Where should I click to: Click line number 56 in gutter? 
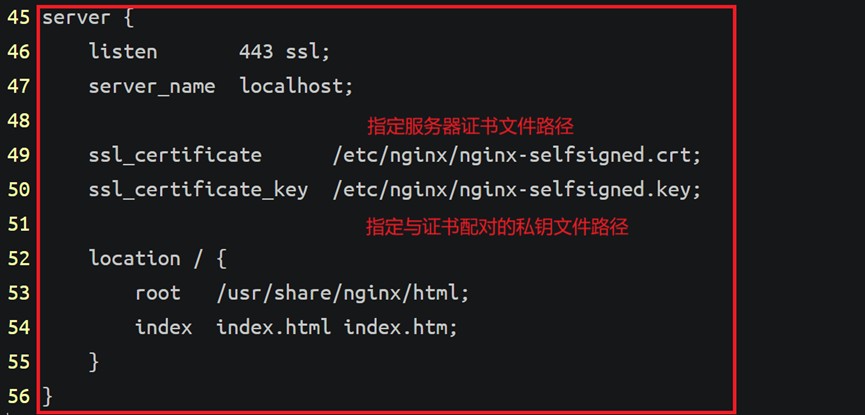tap(18, 396)
